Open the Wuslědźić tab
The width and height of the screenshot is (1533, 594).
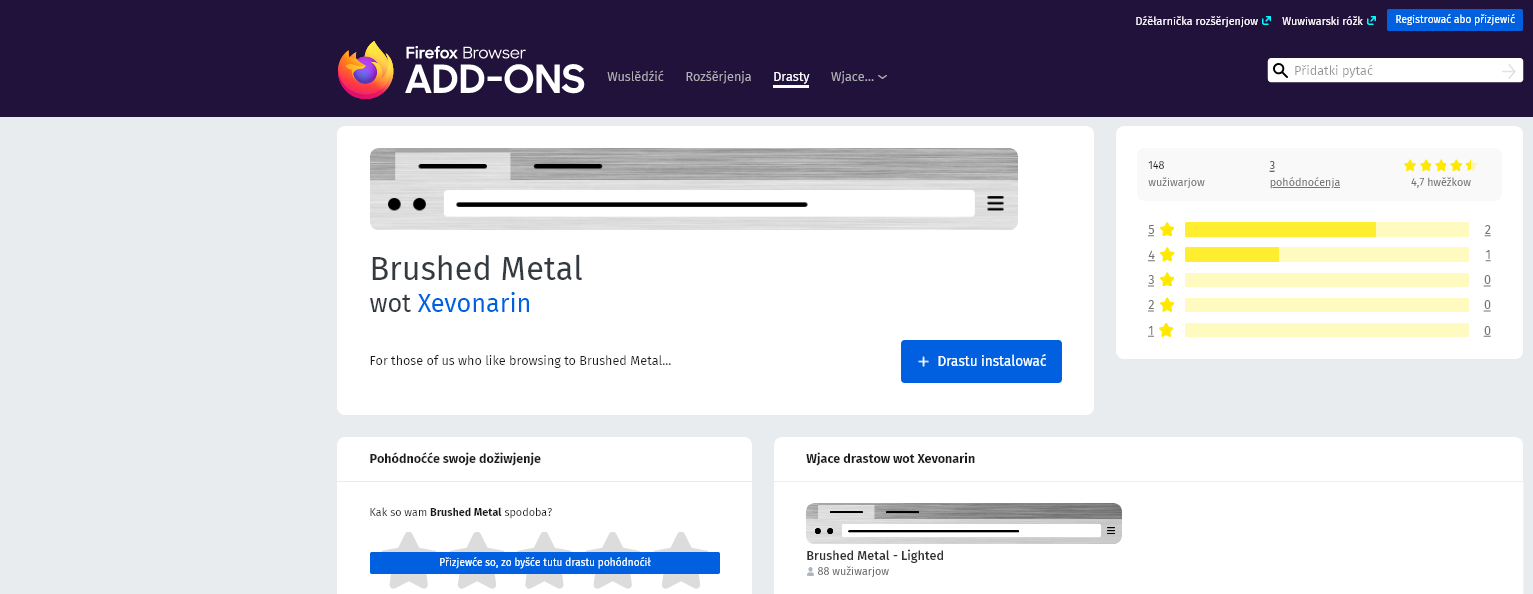pos(635,77)
